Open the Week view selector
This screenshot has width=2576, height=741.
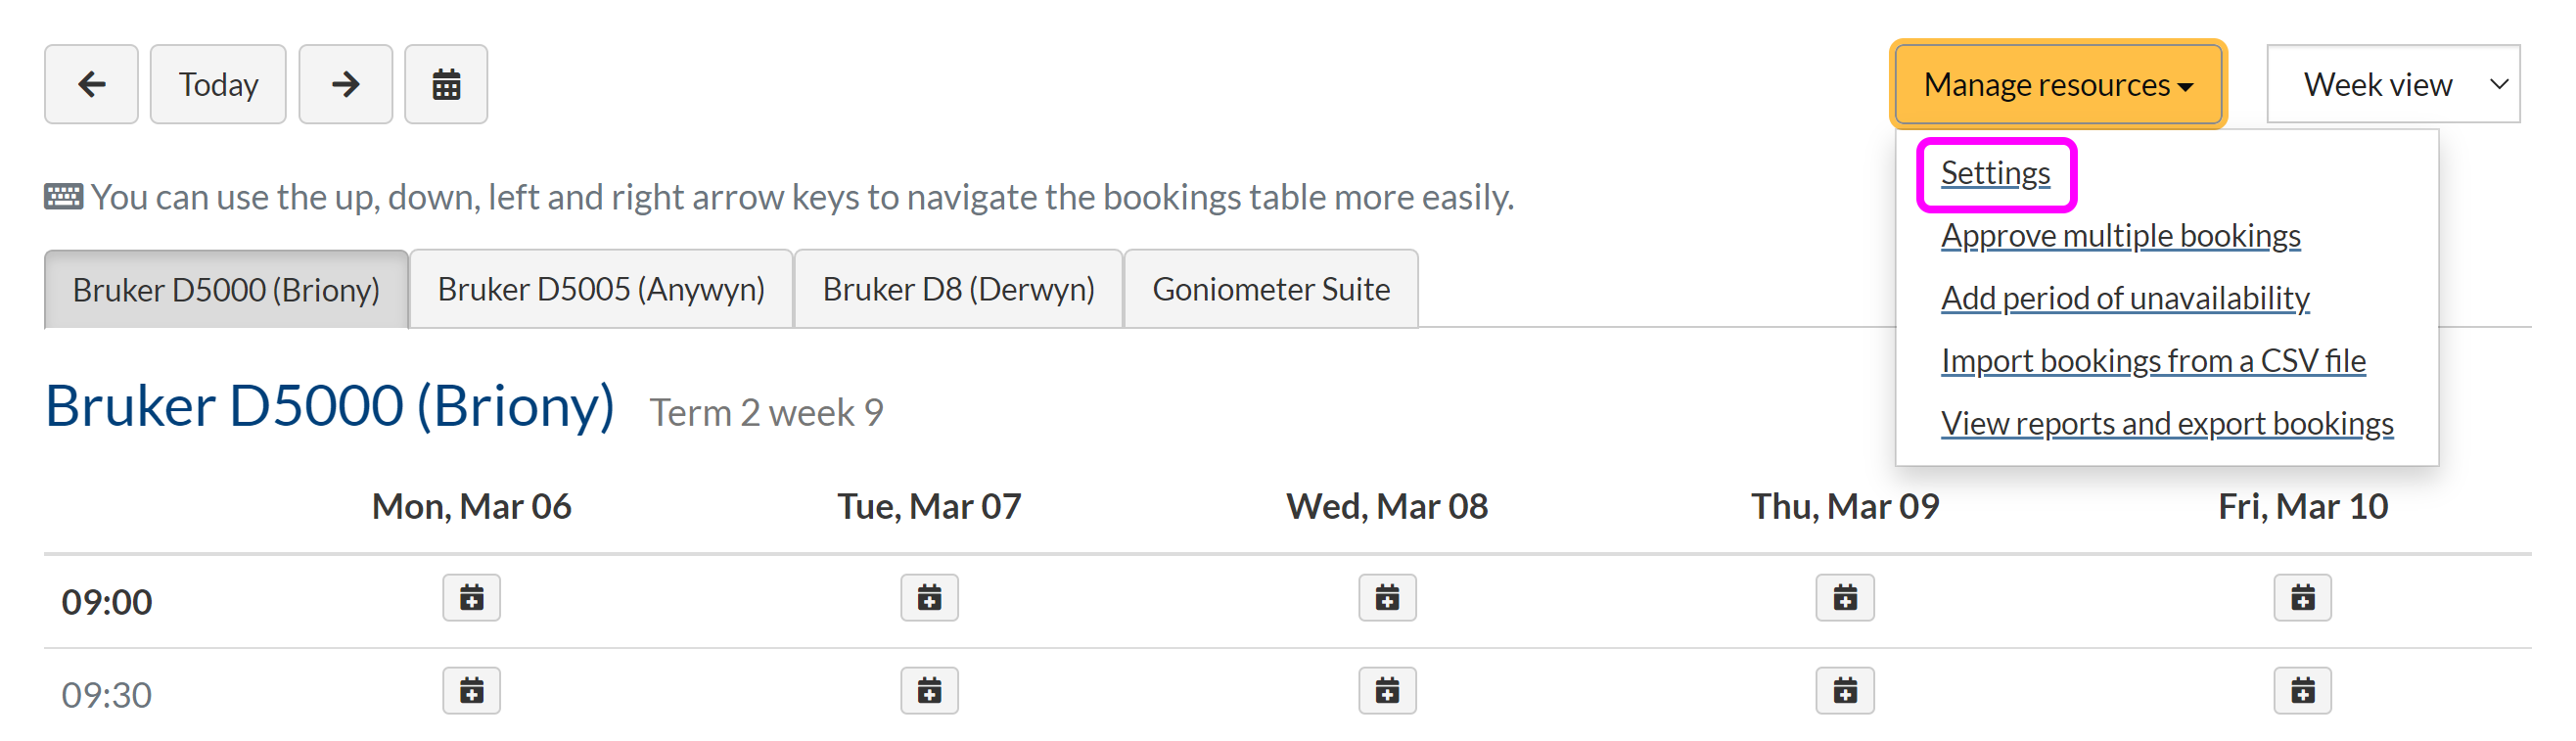tap(2392, 84)
